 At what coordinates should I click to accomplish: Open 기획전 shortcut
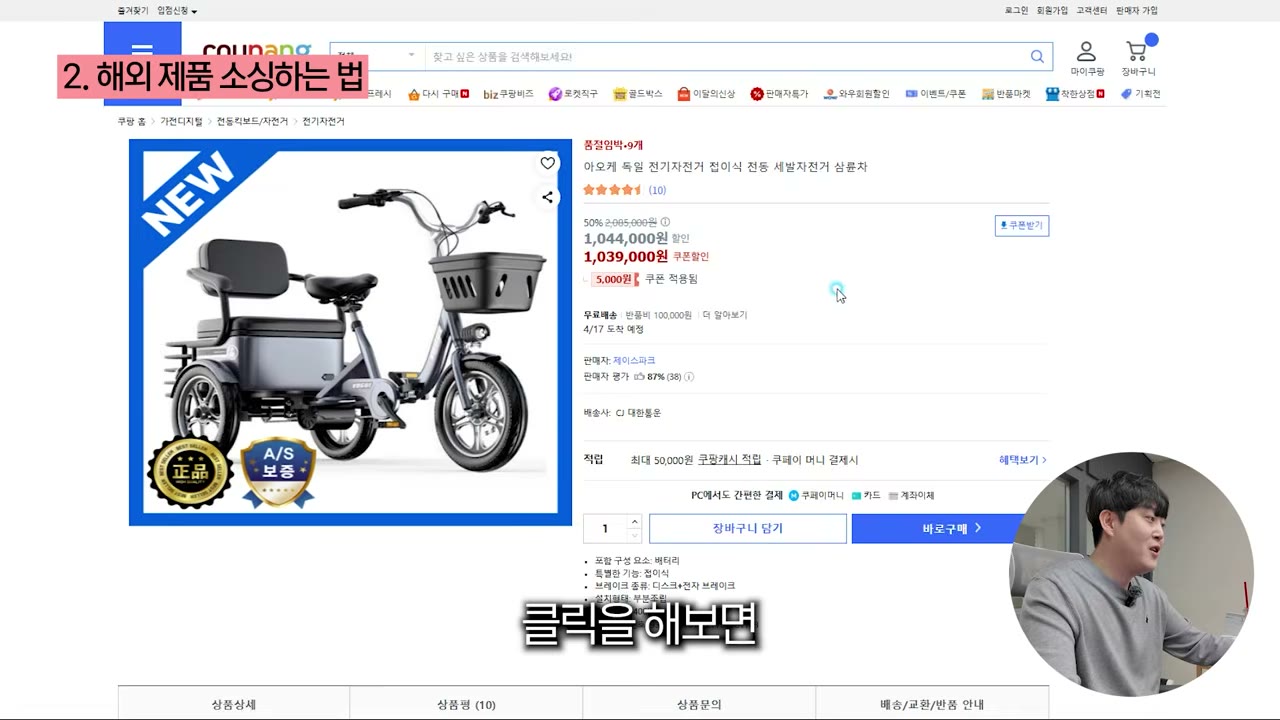[1140, 94]
